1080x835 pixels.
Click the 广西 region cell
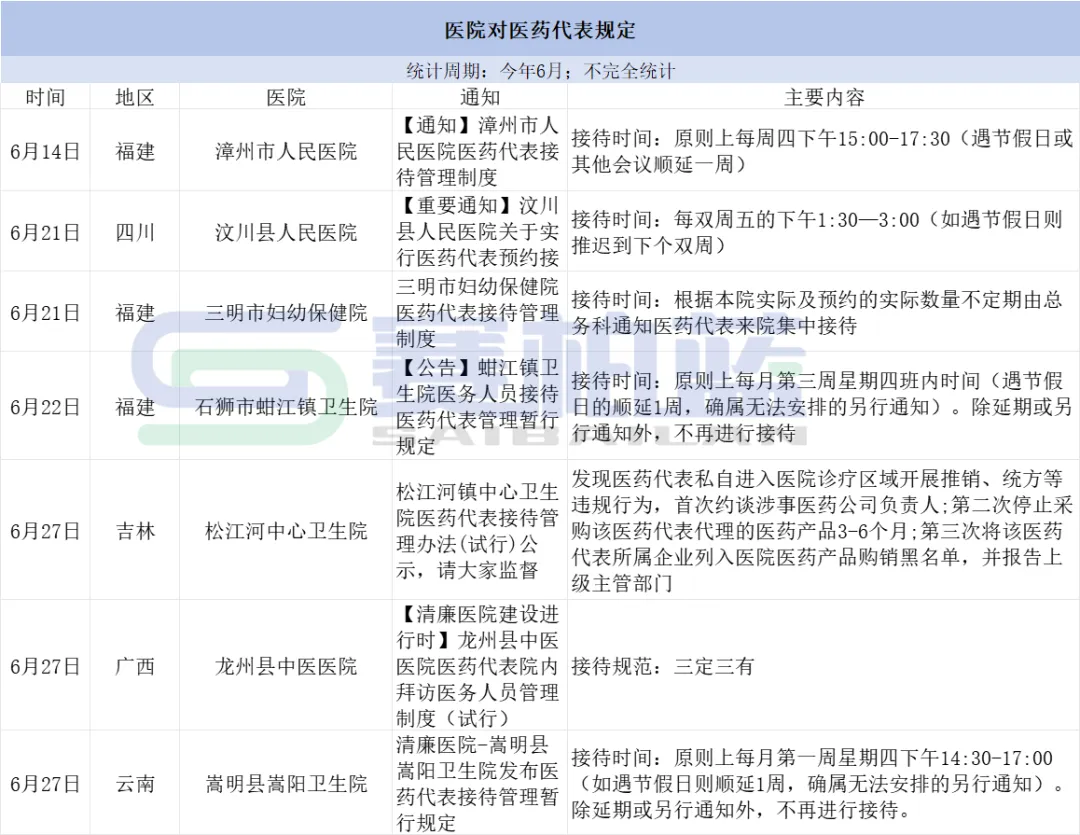(x=135, y=666)
